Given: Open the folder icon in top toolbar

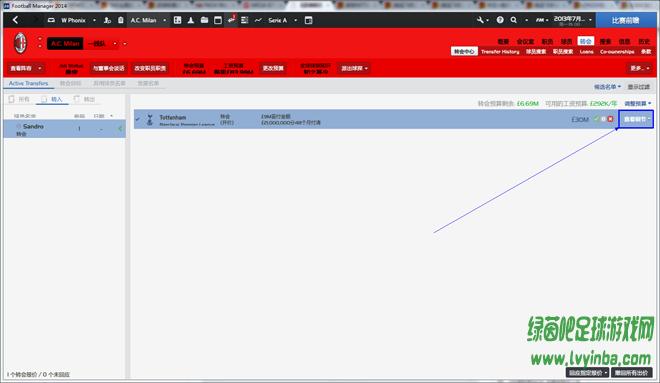Looking at the screenshot, I should coord(204,20).
